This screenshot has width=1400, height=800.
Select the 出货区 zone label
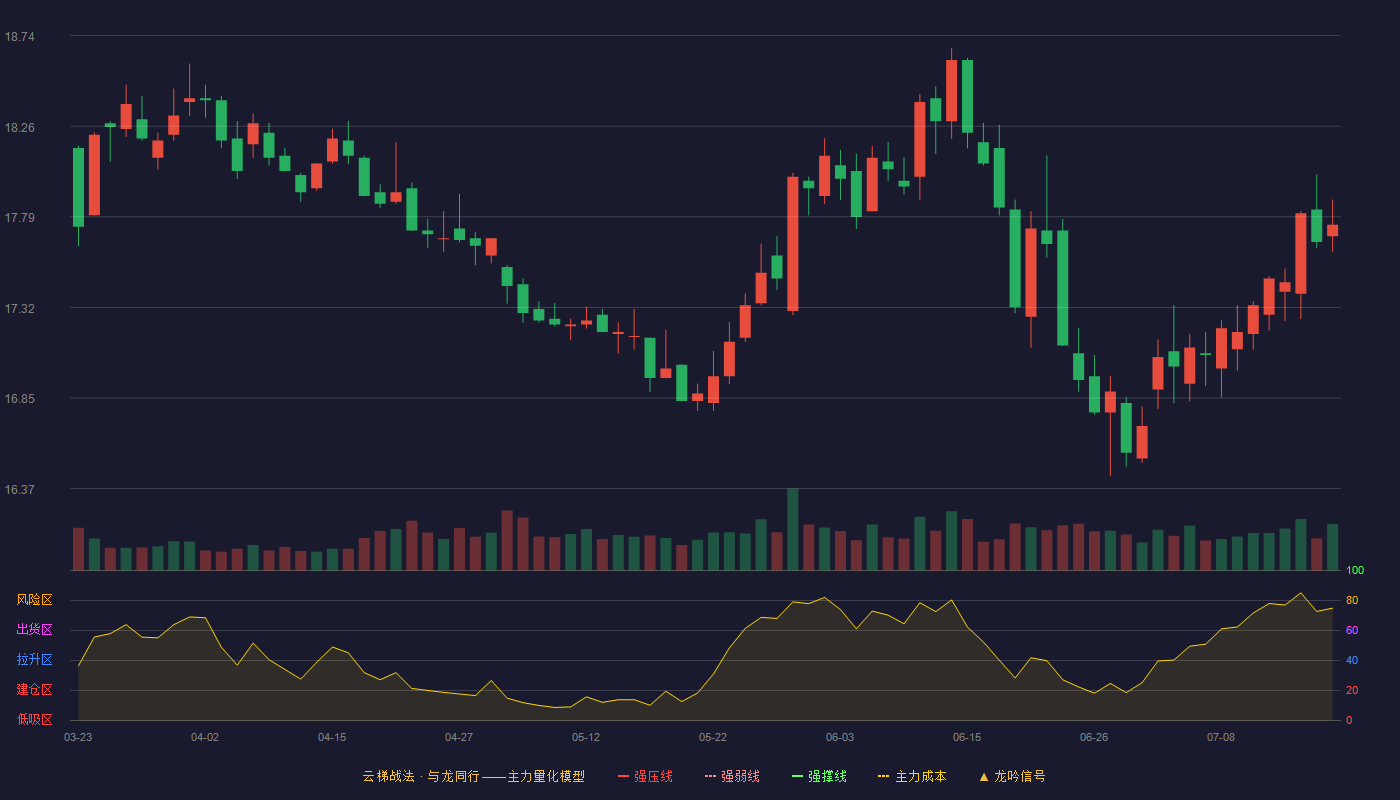coord(34,630)
